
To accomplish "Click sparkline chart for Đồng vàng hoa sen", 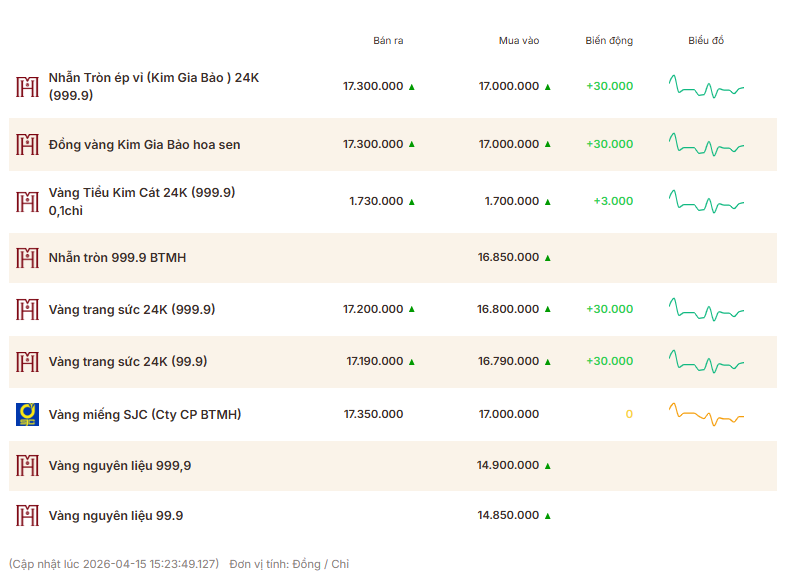I will point(706,144).
